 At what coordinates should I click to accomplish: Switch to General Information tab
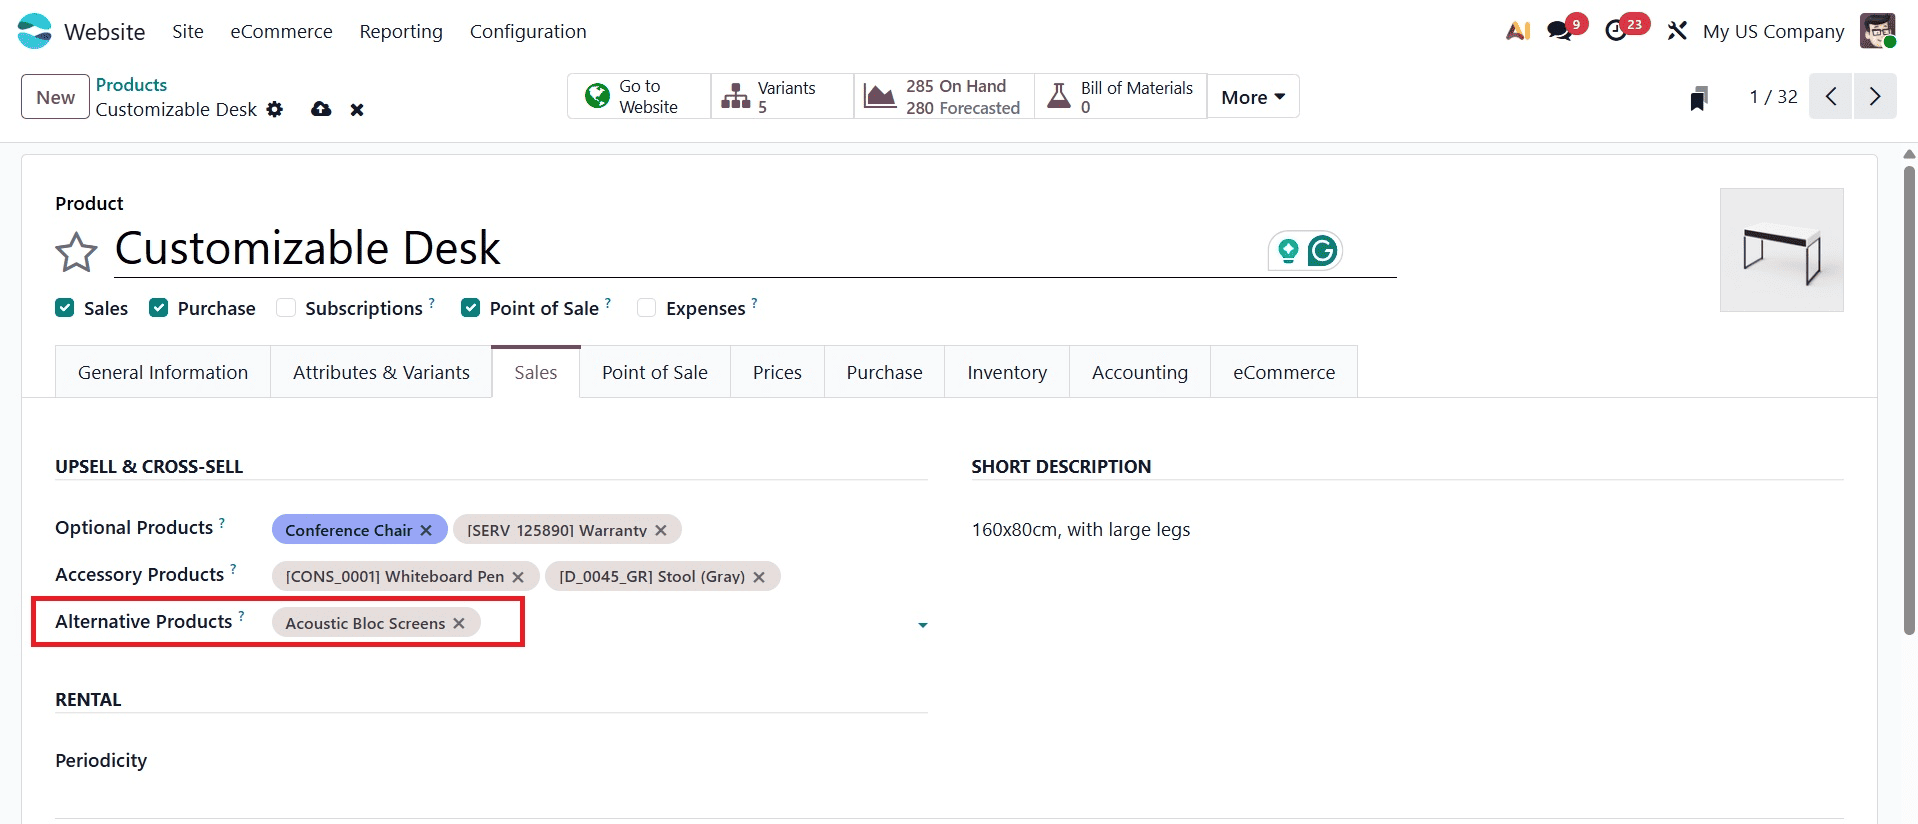point(163,372)
